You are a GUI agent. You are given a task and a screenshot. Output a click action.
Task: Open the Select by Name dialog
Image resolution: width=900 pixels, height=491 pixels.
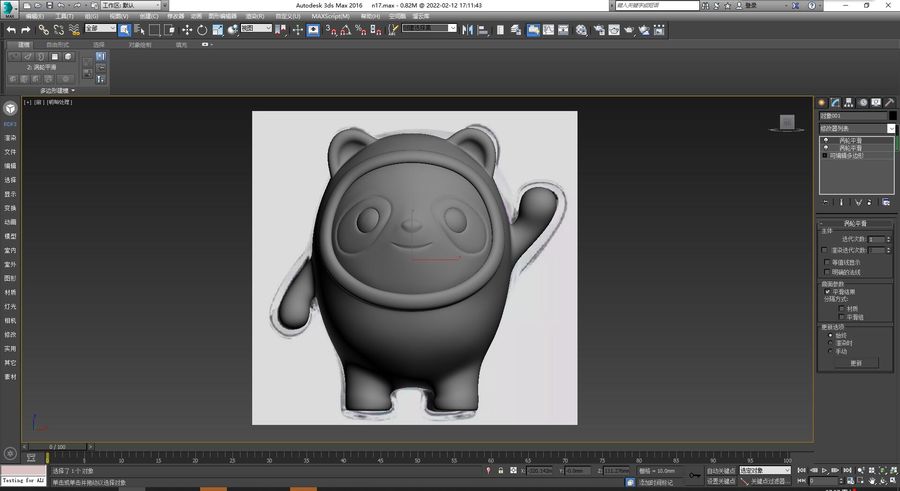click(x=139, y=30)
